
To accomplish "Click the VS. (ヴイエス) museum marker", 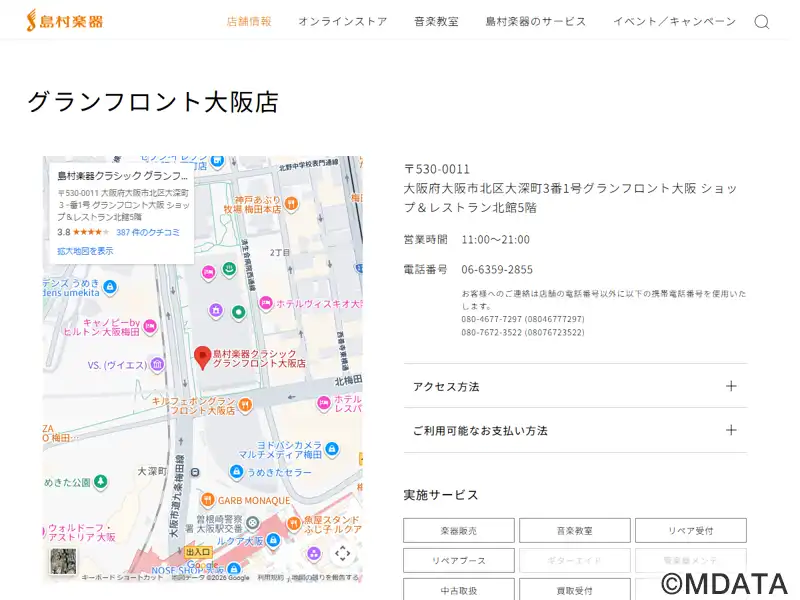I will pos(155,365).
